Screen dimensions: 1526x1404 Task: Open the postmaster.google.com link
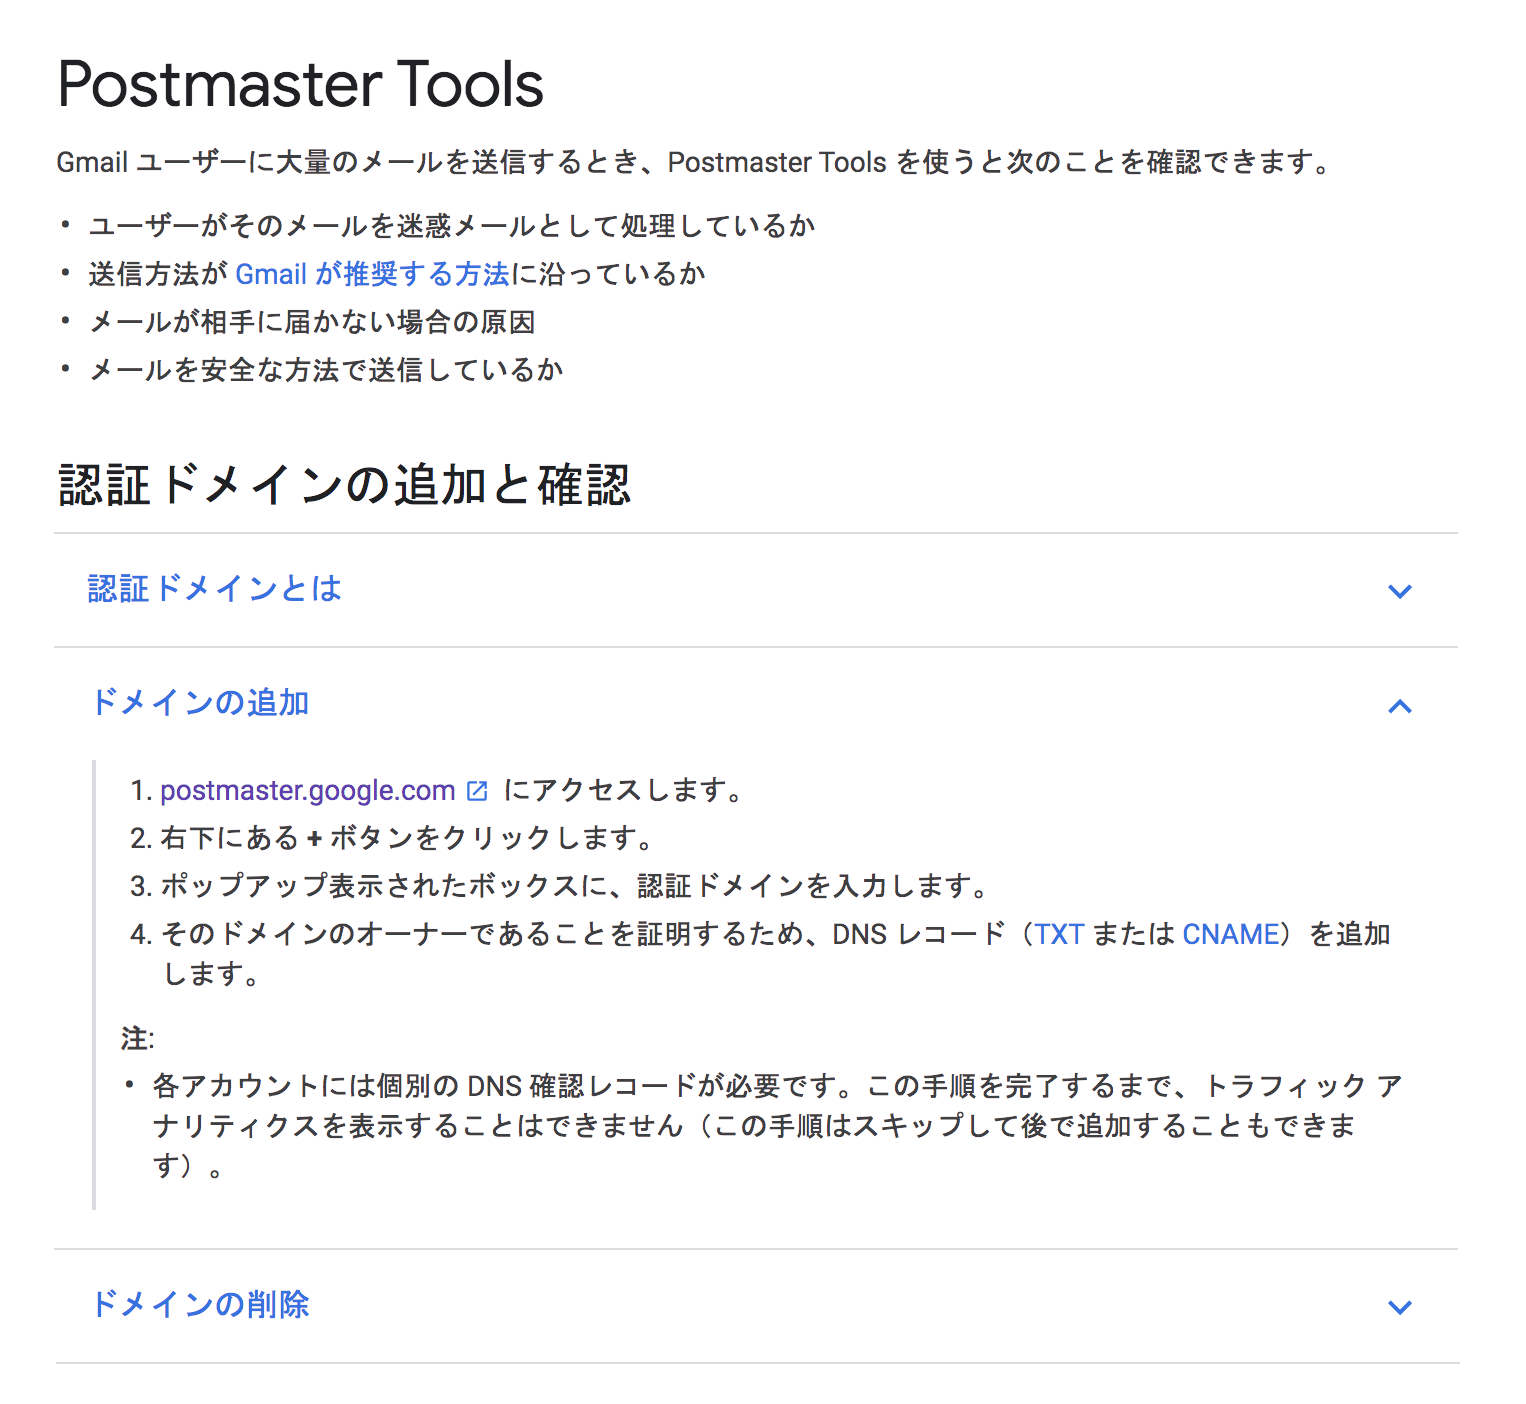307,791
